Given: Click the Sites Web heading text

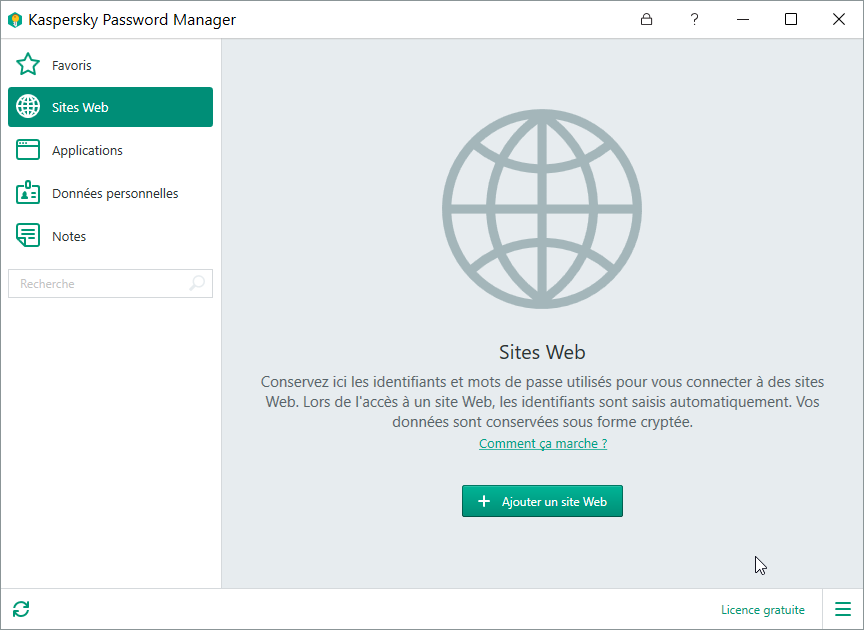Looking at the screenshot, I should point(542,352).
